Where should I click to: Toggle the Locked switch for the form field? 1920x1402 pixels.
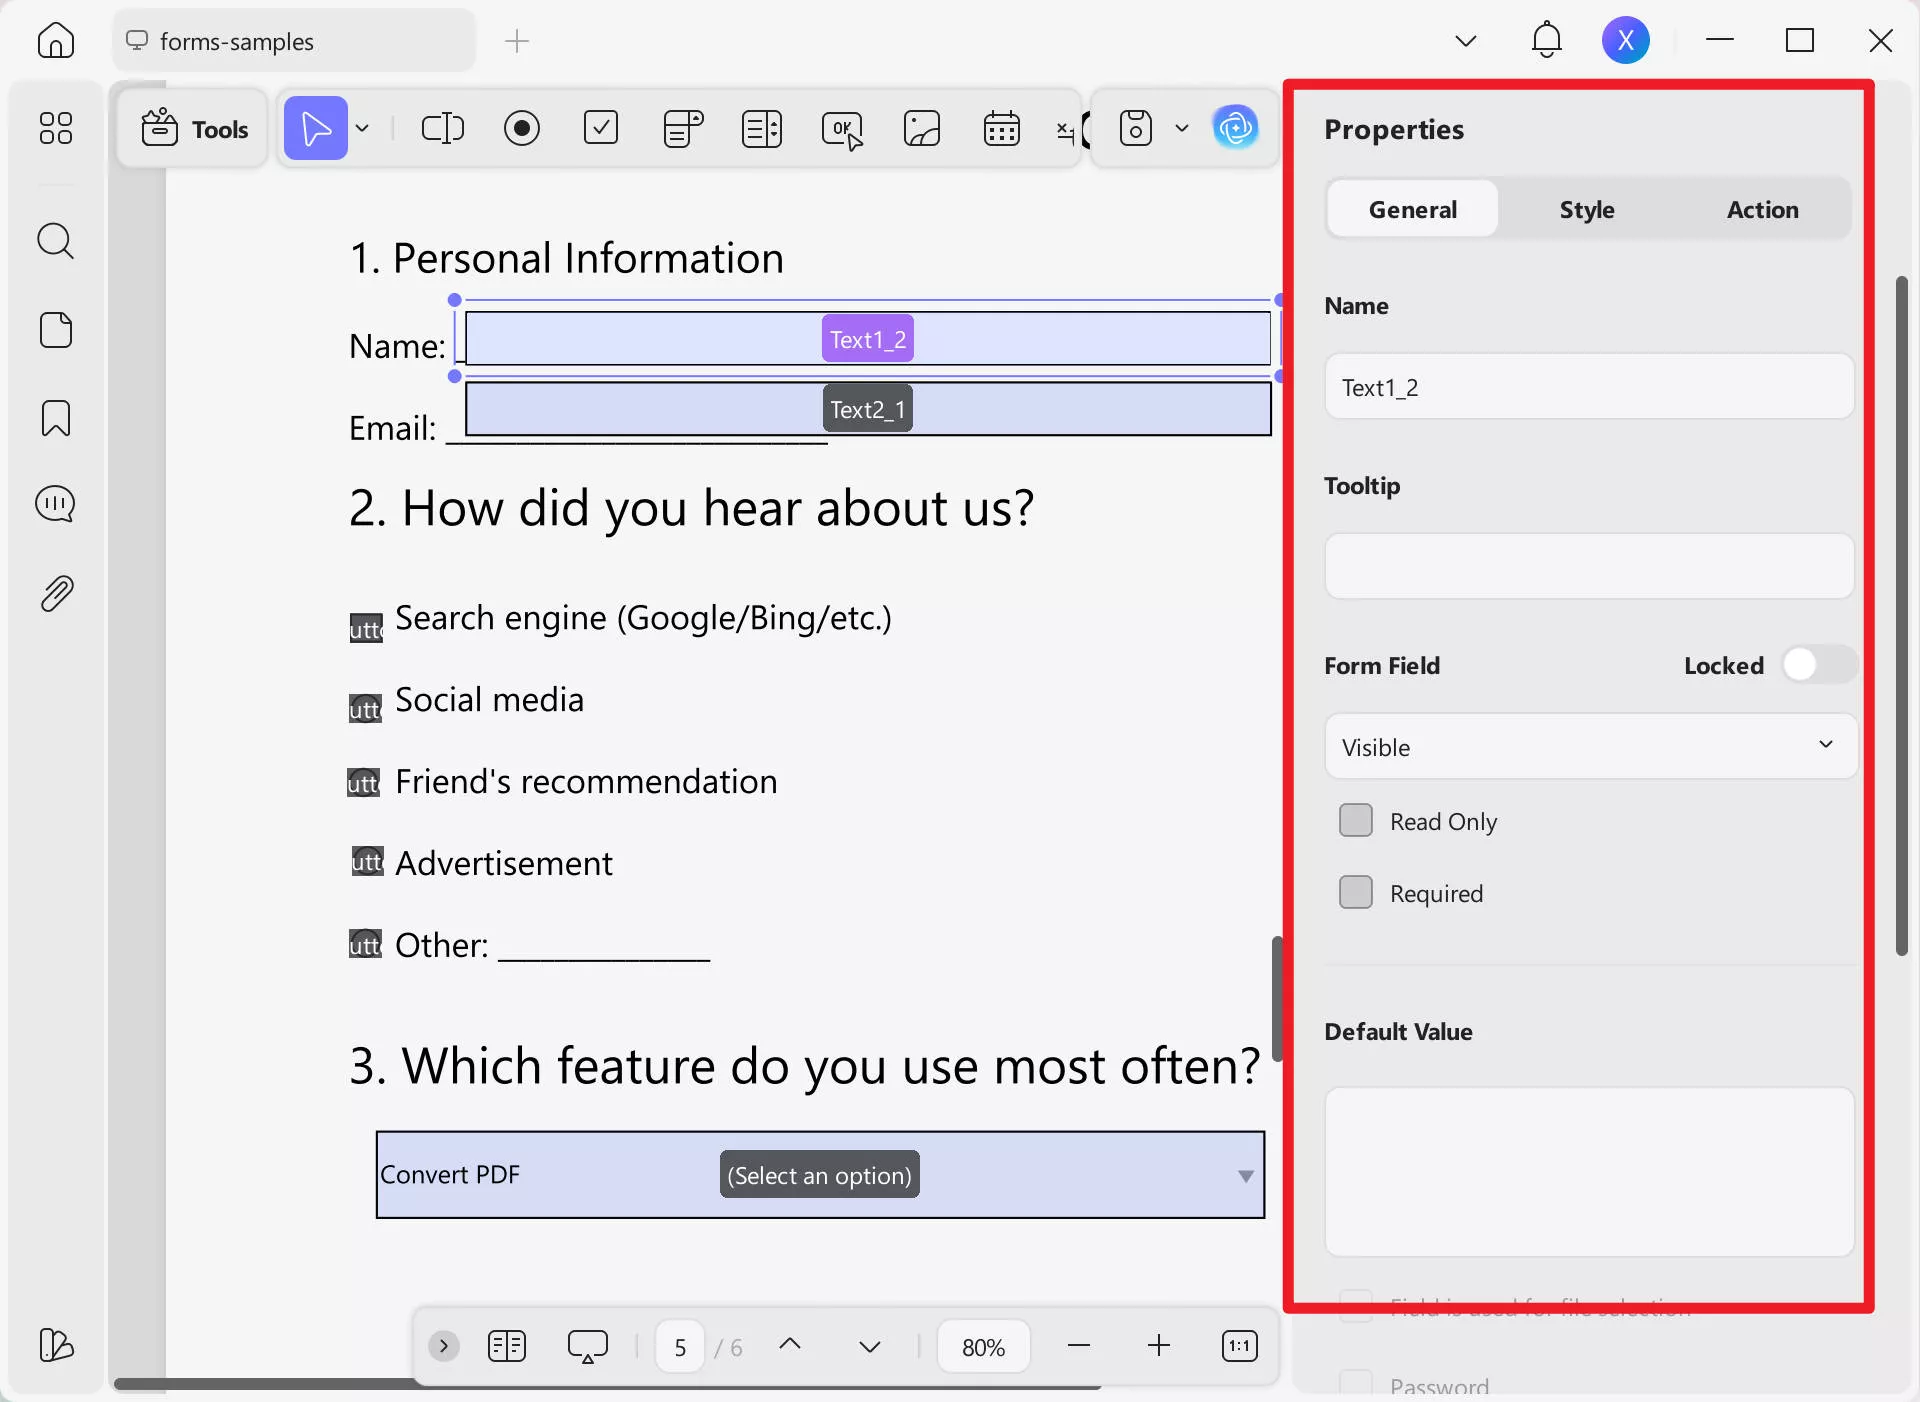coord(1818,664)
